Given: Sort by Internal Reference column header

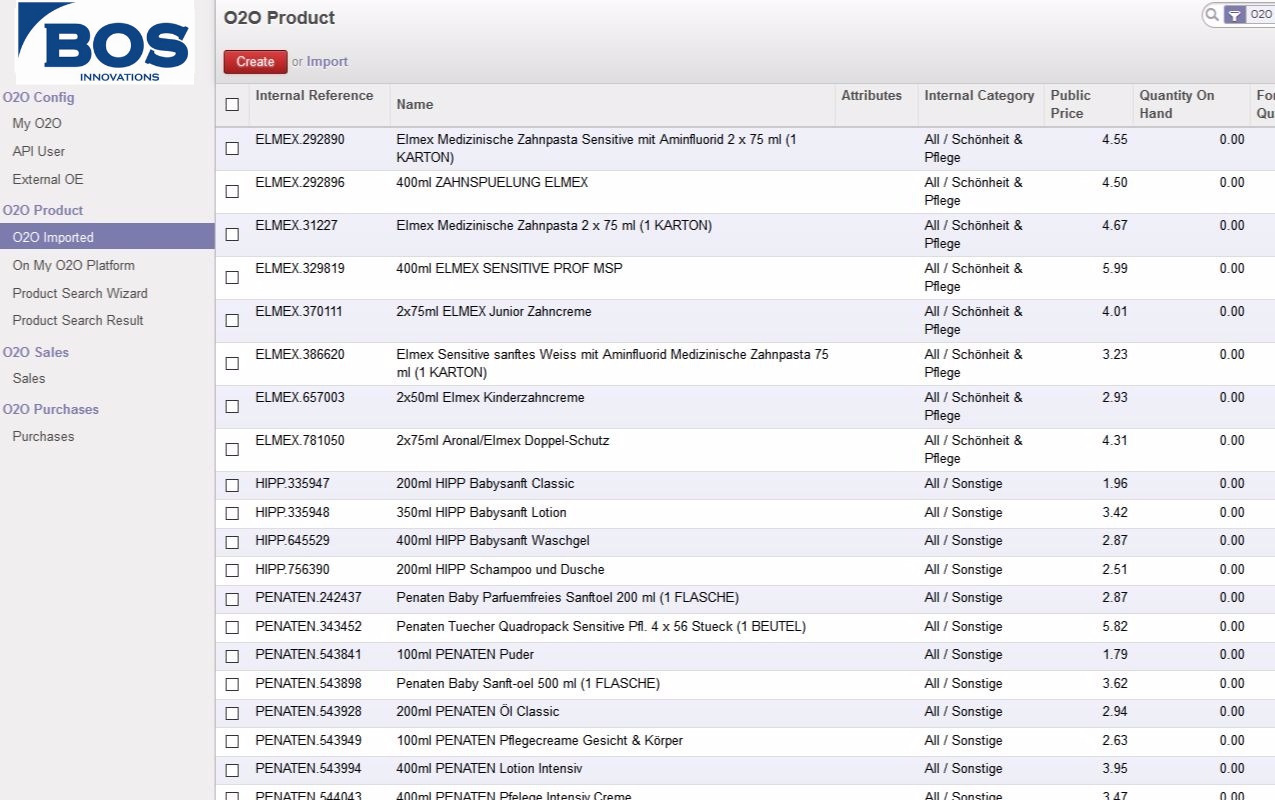Looking at the screenshot, I should [x=313, y=96].
